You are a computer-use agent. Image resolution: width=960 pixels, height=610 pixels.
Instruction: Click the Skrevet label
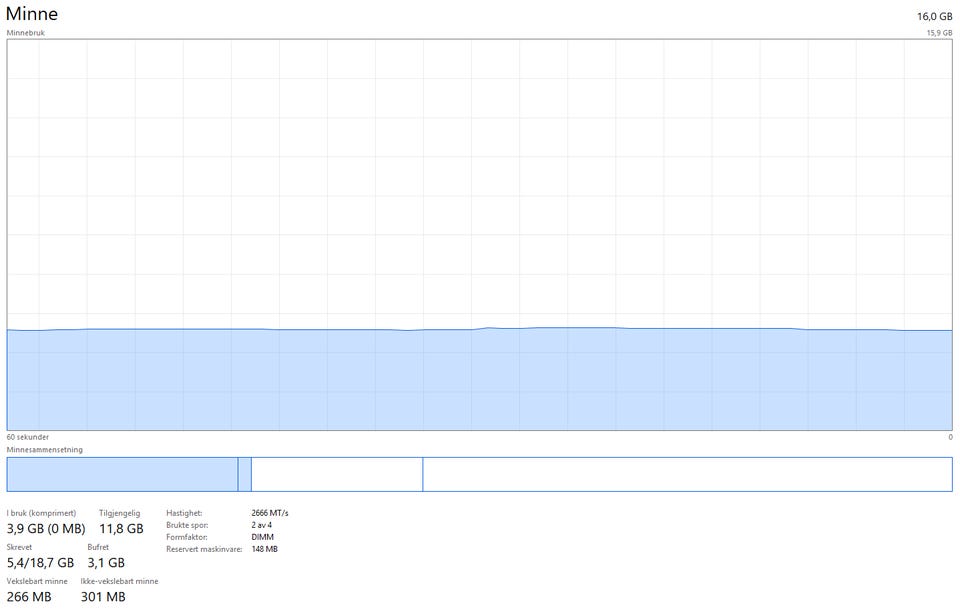click(19, 547)
